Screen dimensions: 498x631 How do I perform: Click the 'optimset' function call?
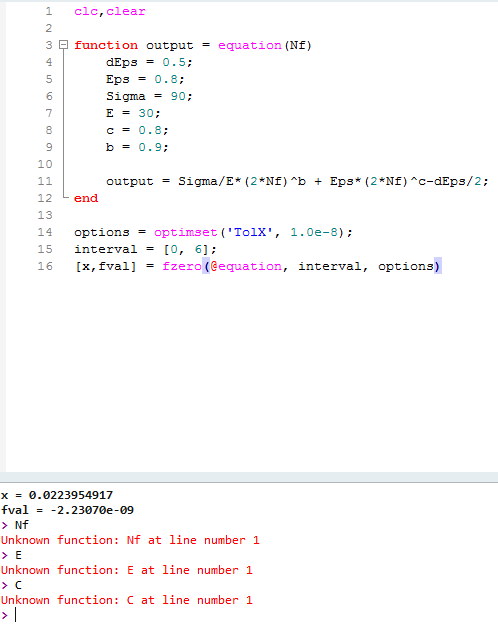(x=186, y=232)
